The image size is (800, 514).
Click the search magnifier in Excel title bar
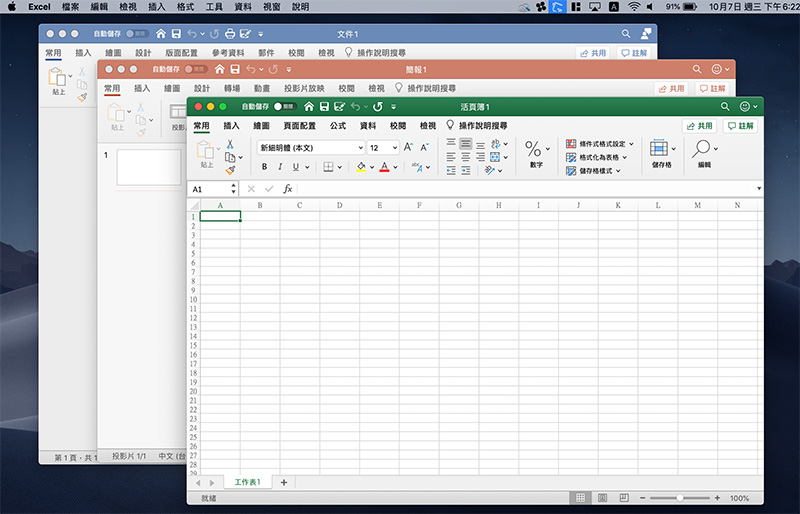point(725,107)
